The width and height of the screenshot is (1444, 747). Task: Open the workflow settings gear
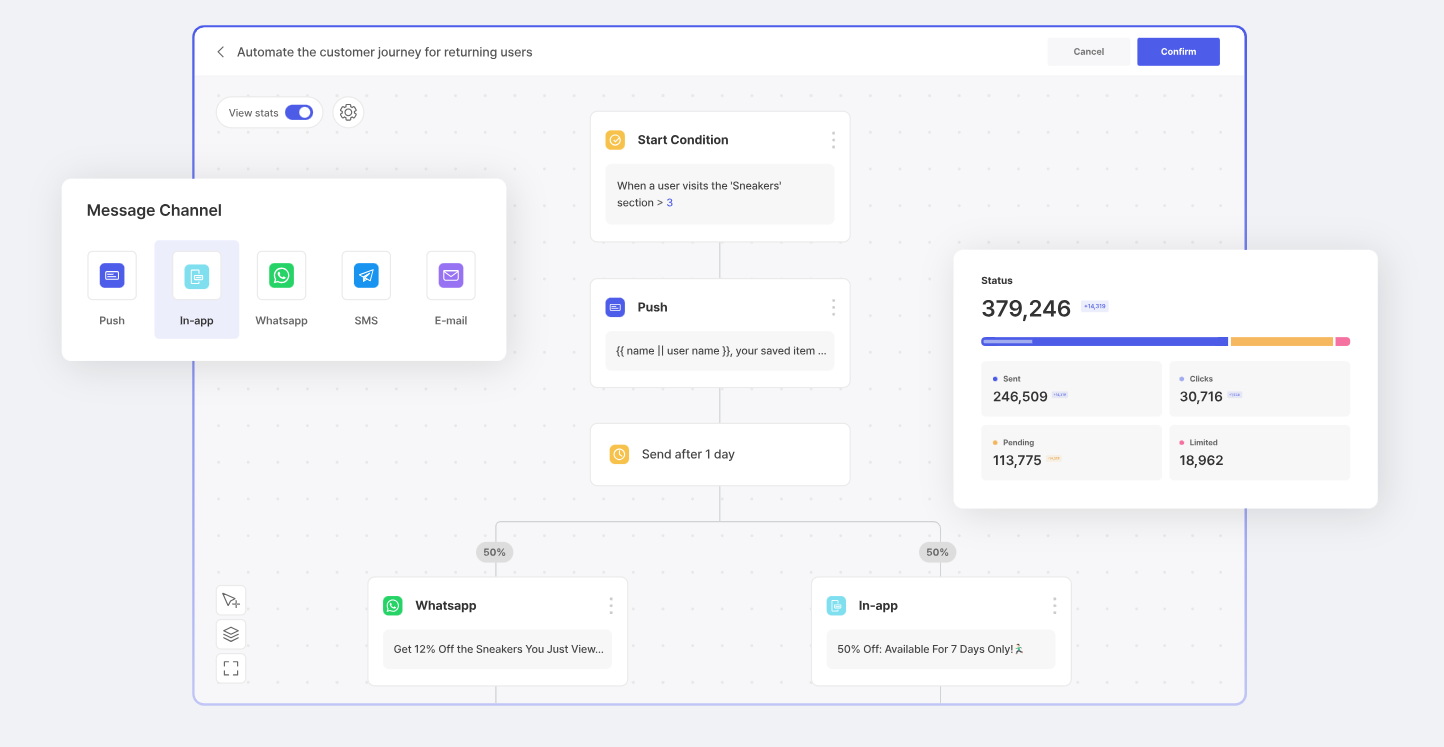tap(348, 112)
